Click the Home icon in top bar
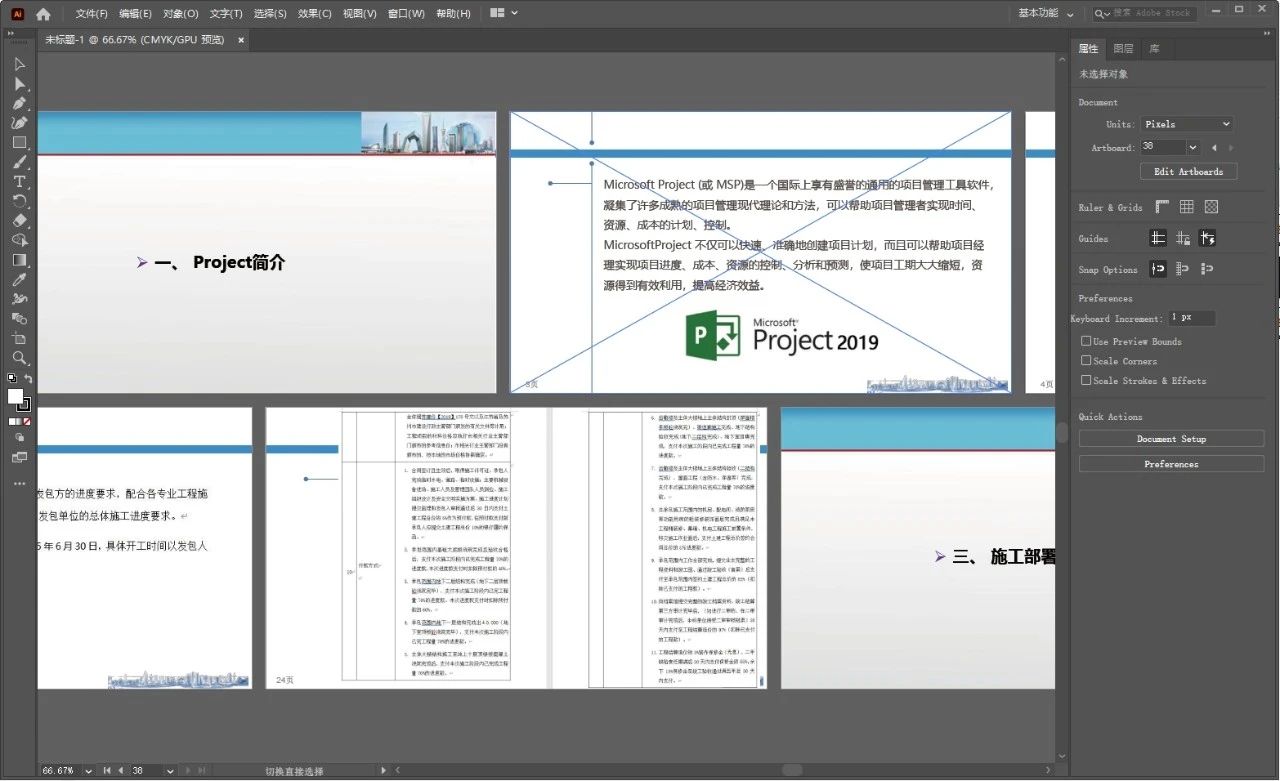 [43, 14]
